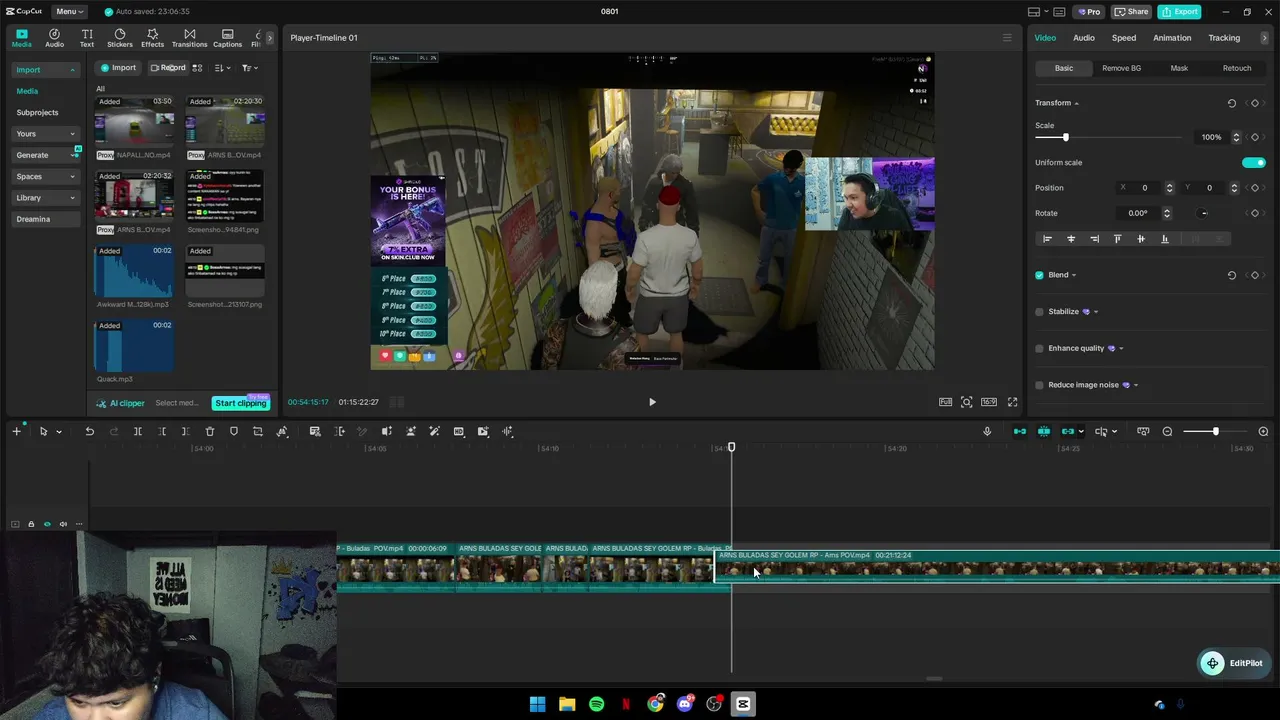Split the clip at the playhead
Screen dimensions: 1280x720
[138, 431]
